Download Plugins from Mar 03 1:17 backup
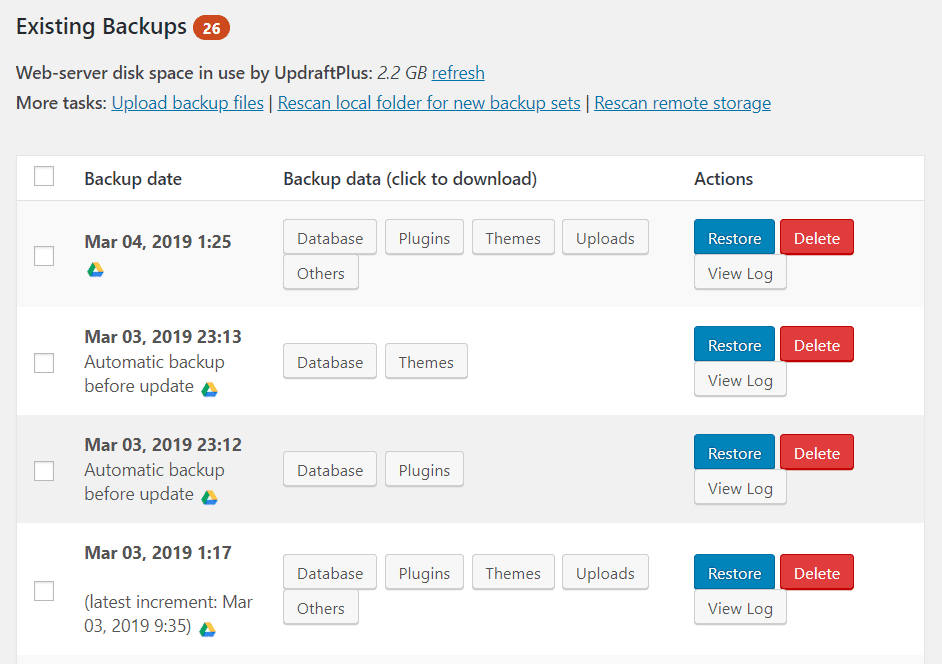 pyautogui.click(x=424, y=573)
